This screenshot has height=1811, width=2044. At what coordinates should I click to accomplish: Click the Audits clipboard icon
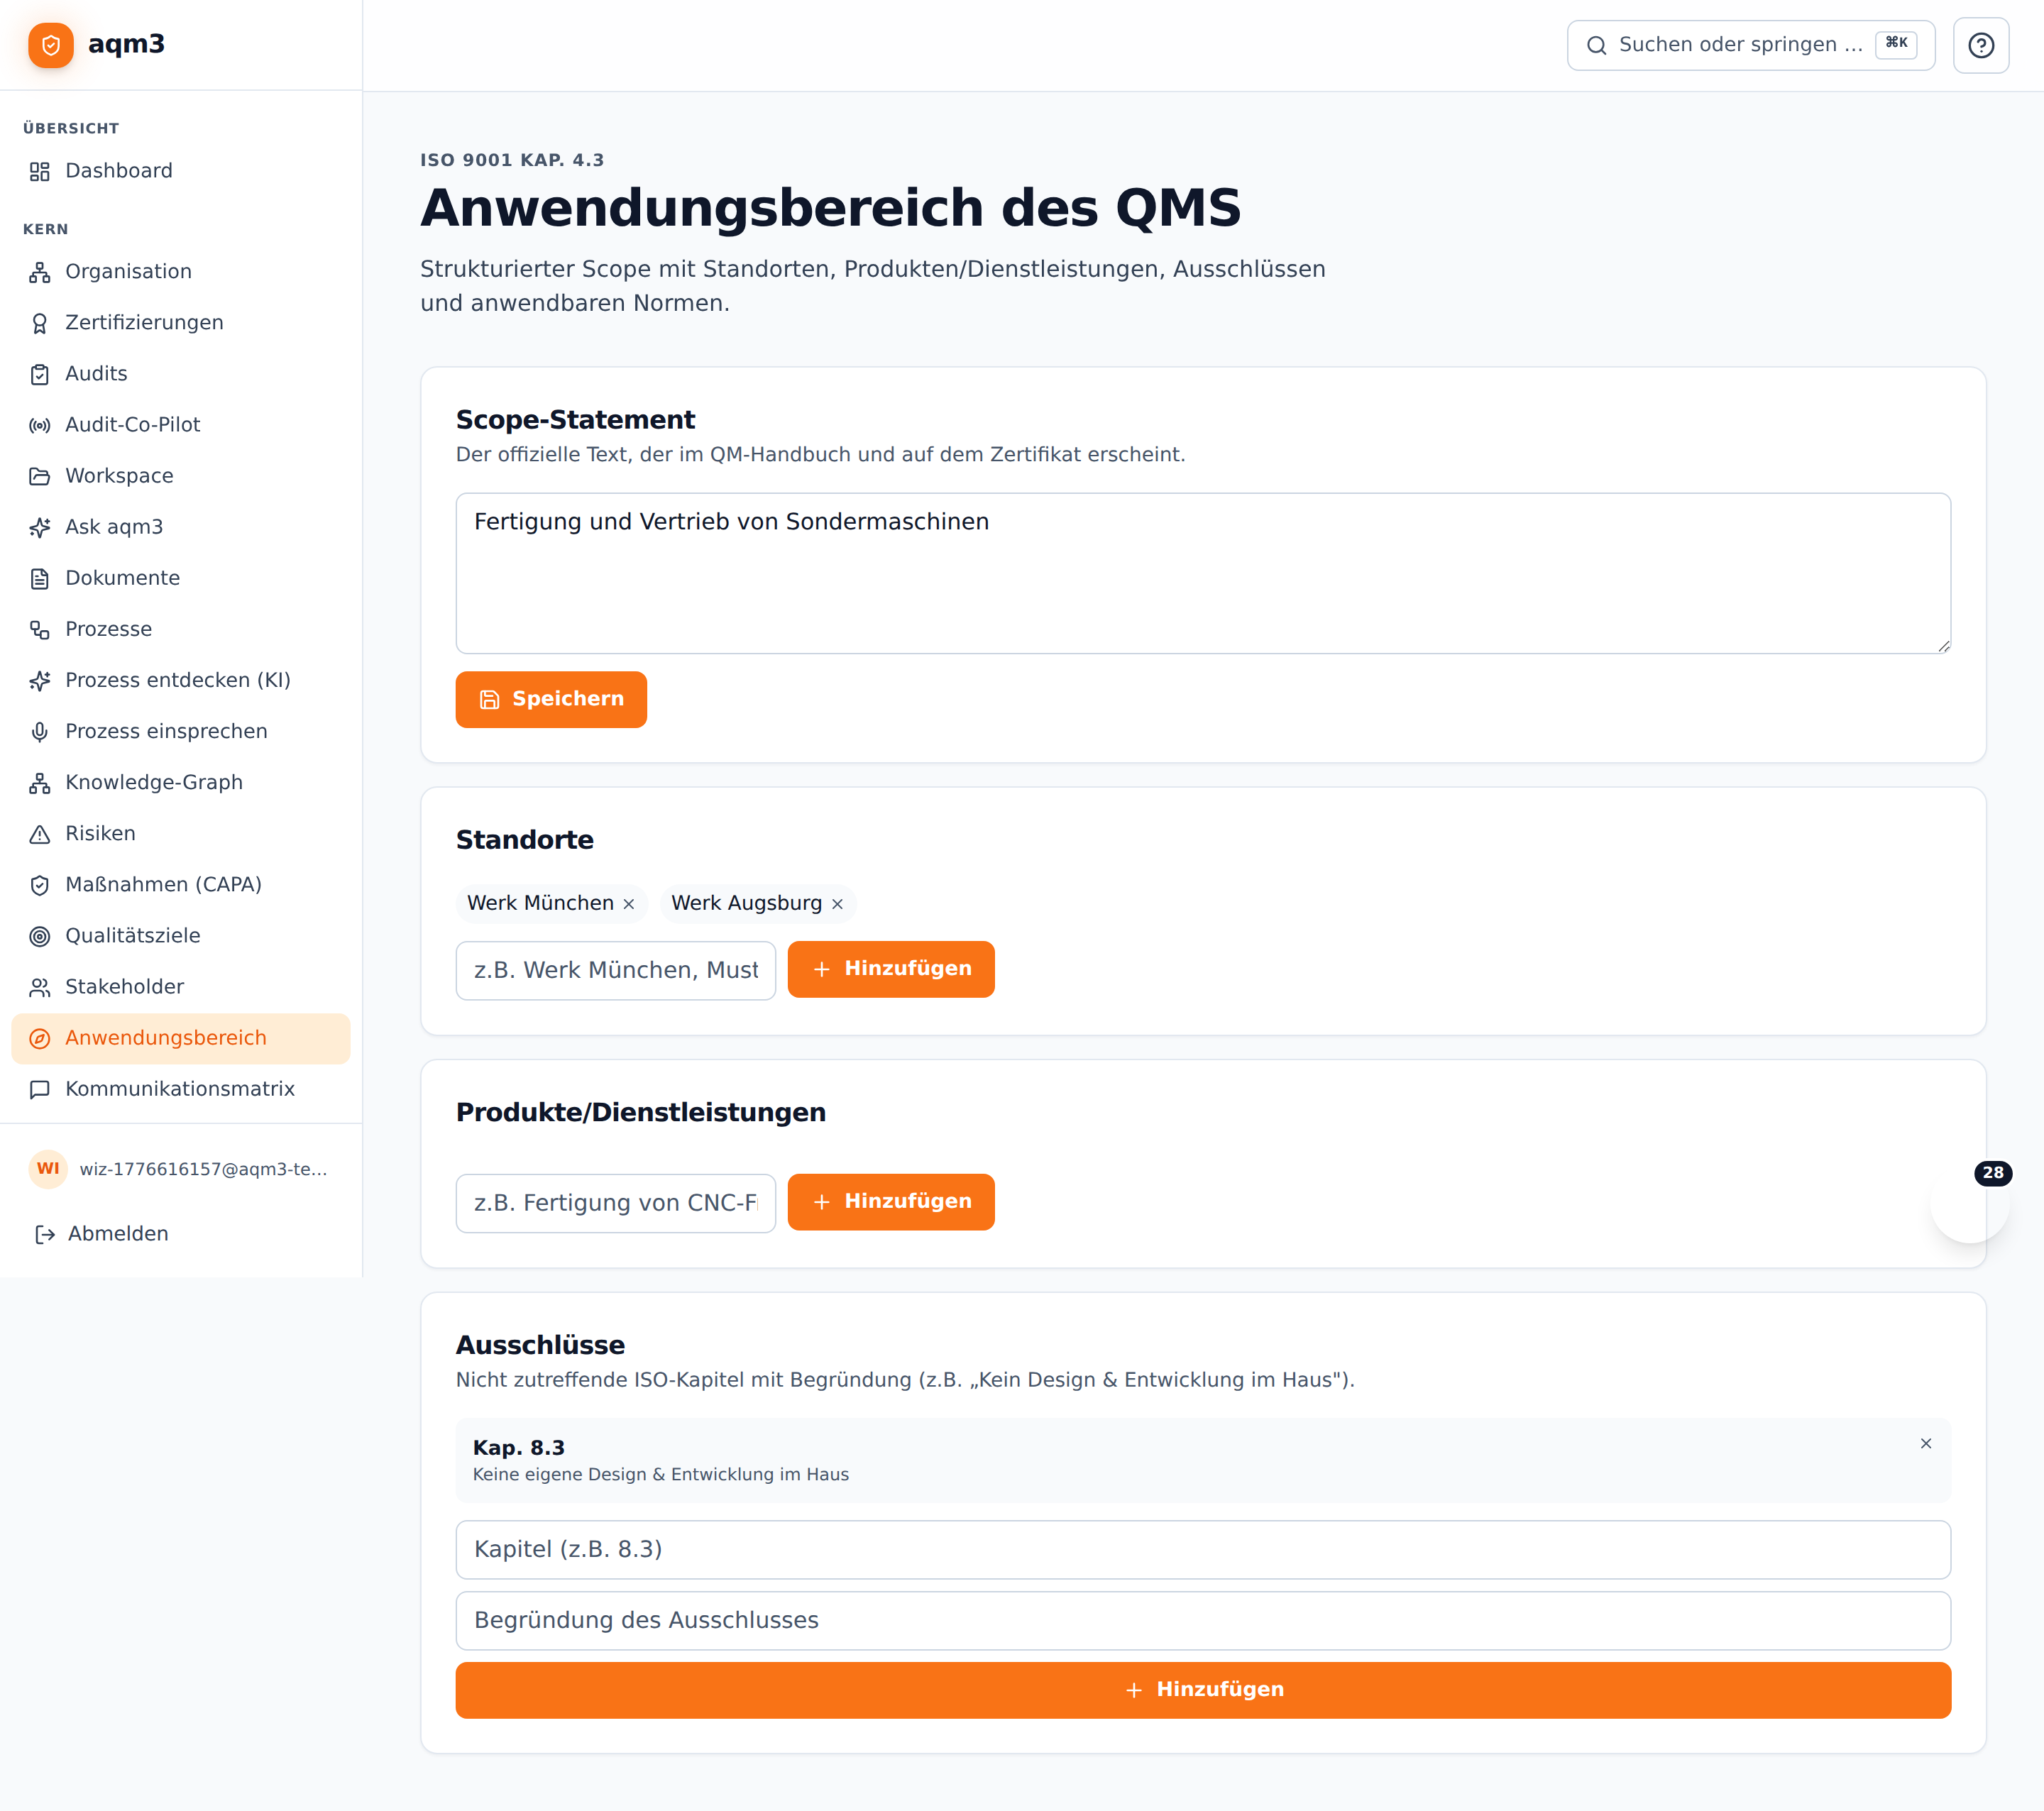tap(40, 375)
